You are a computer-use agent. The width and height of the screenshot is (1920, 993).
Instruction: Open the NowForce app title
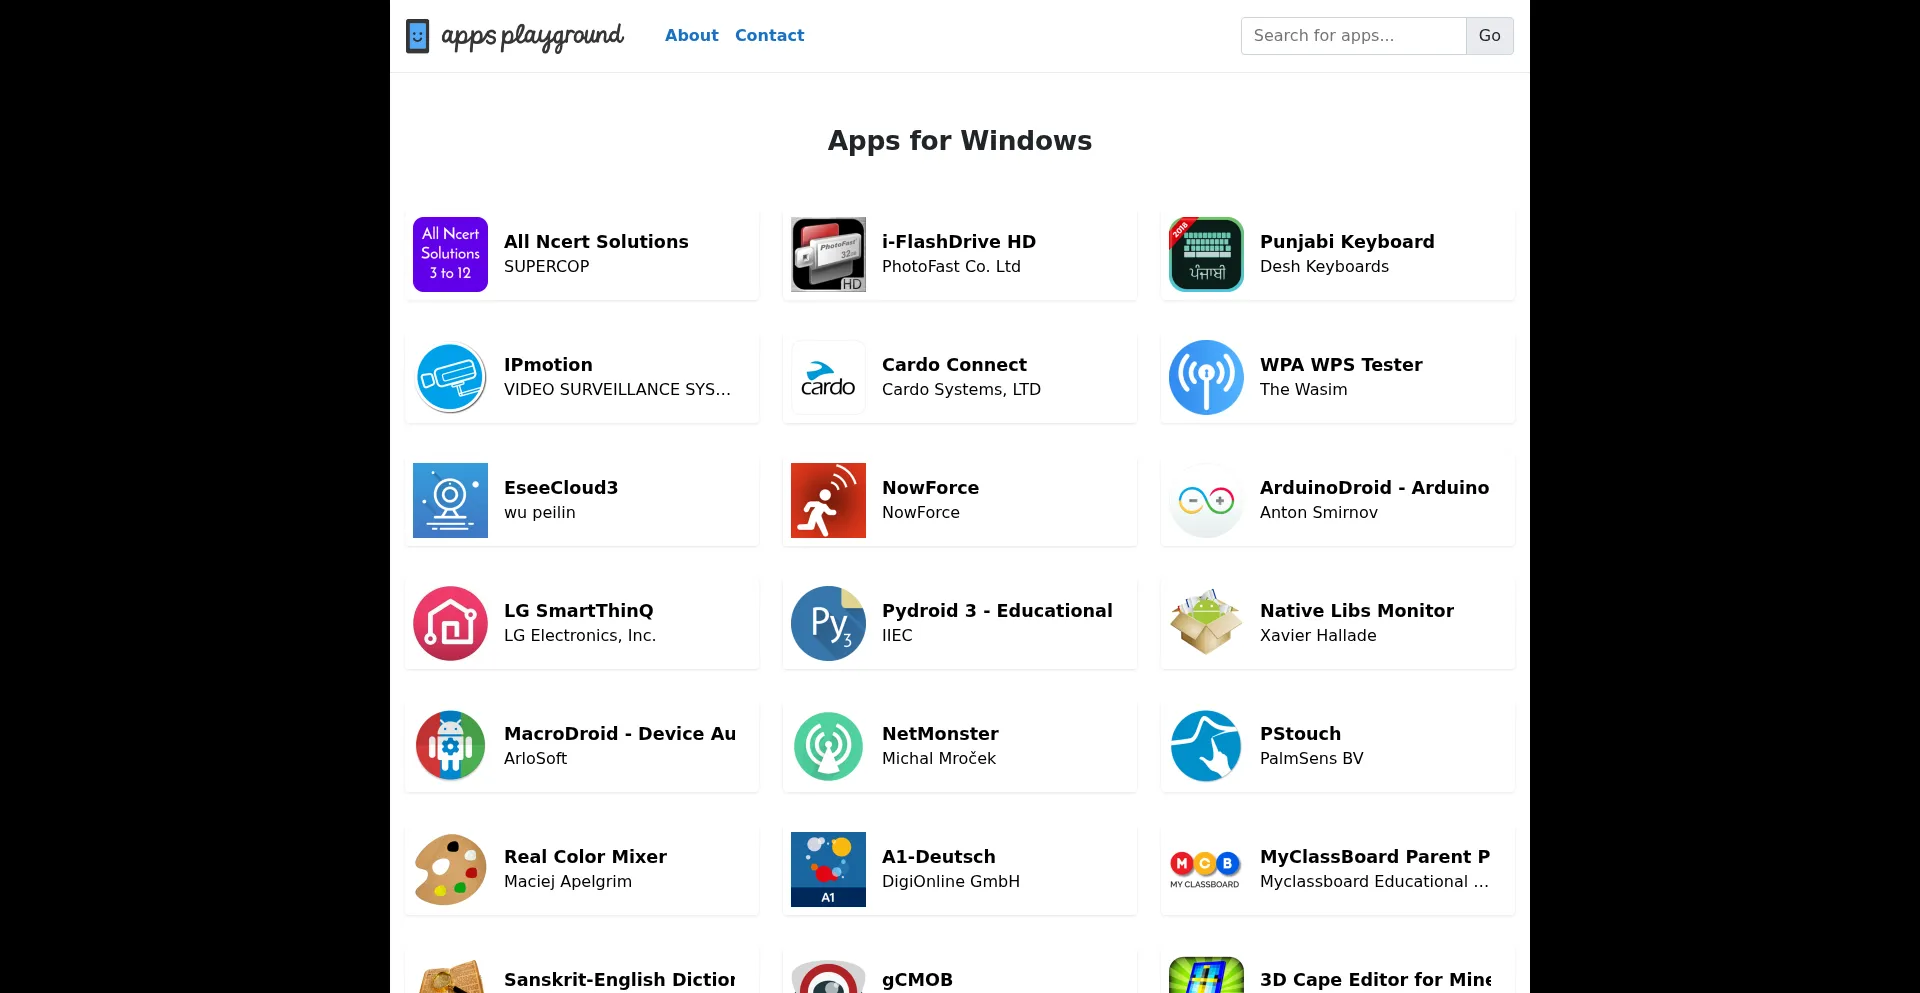pyautogui.click(x=930, y=488)
